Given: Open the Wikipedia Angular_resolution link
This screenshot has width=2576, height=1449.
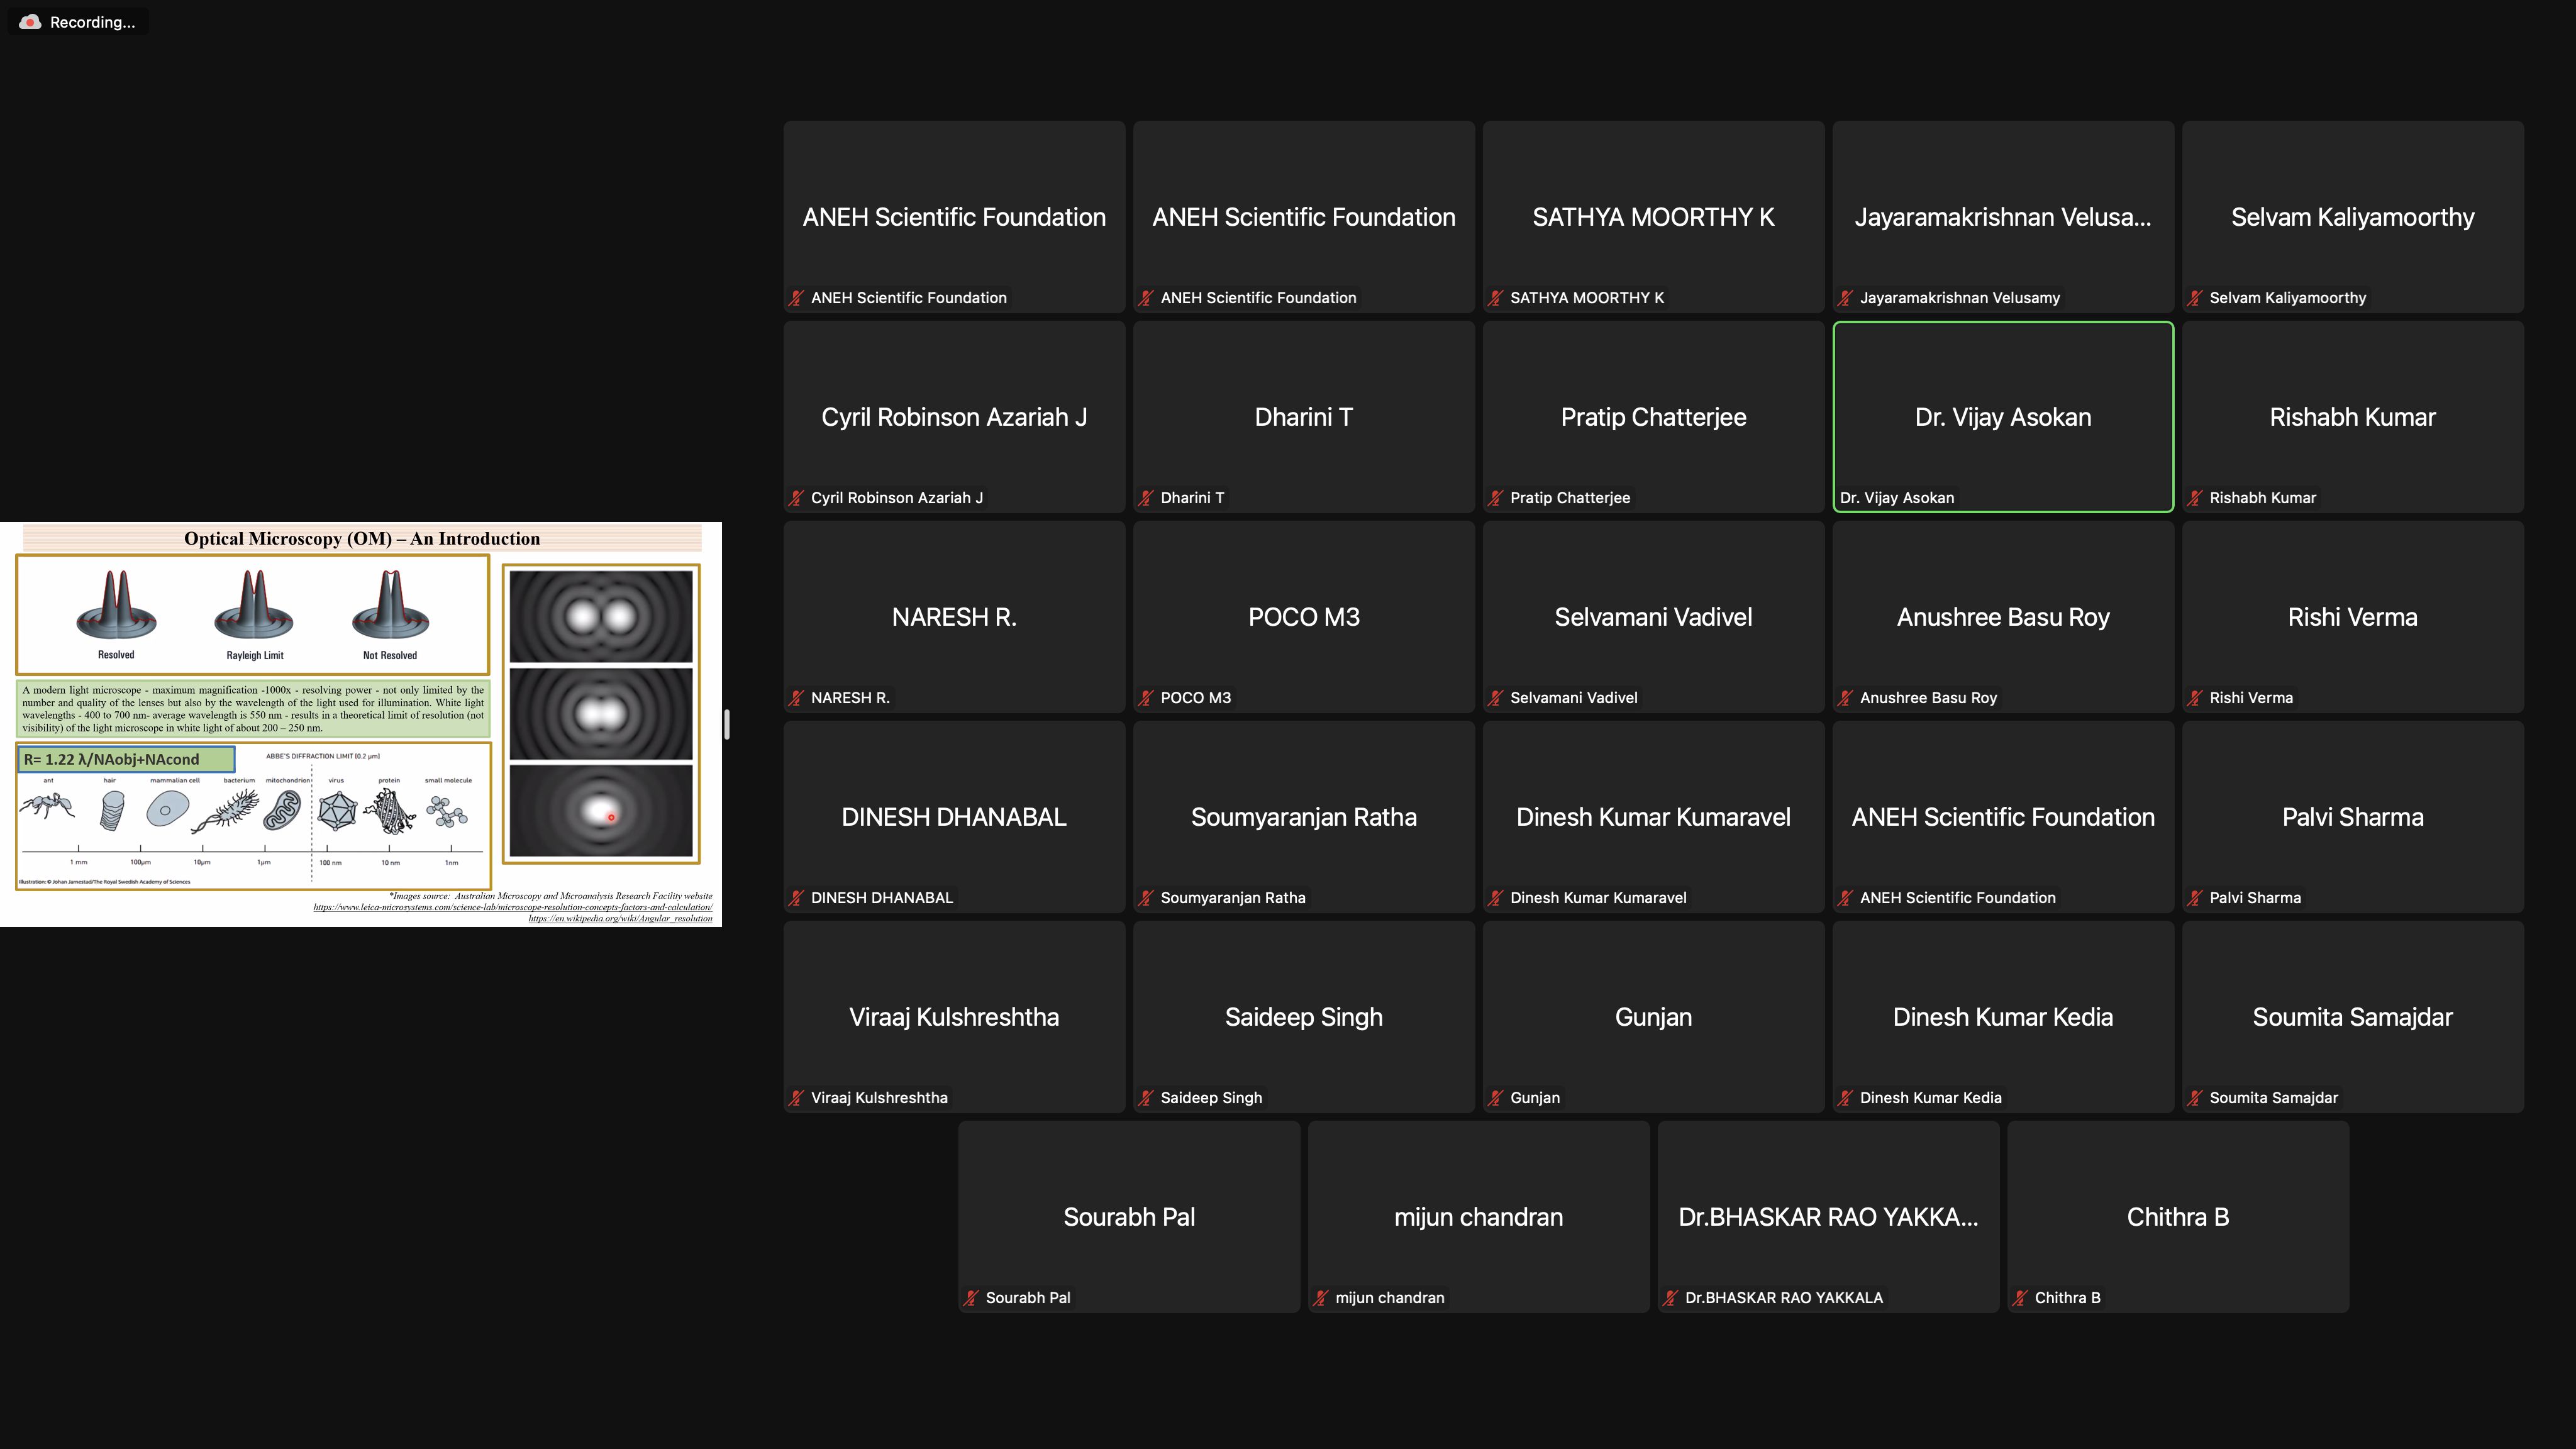Looking at the screenshot, I should (x=620, y=918).
